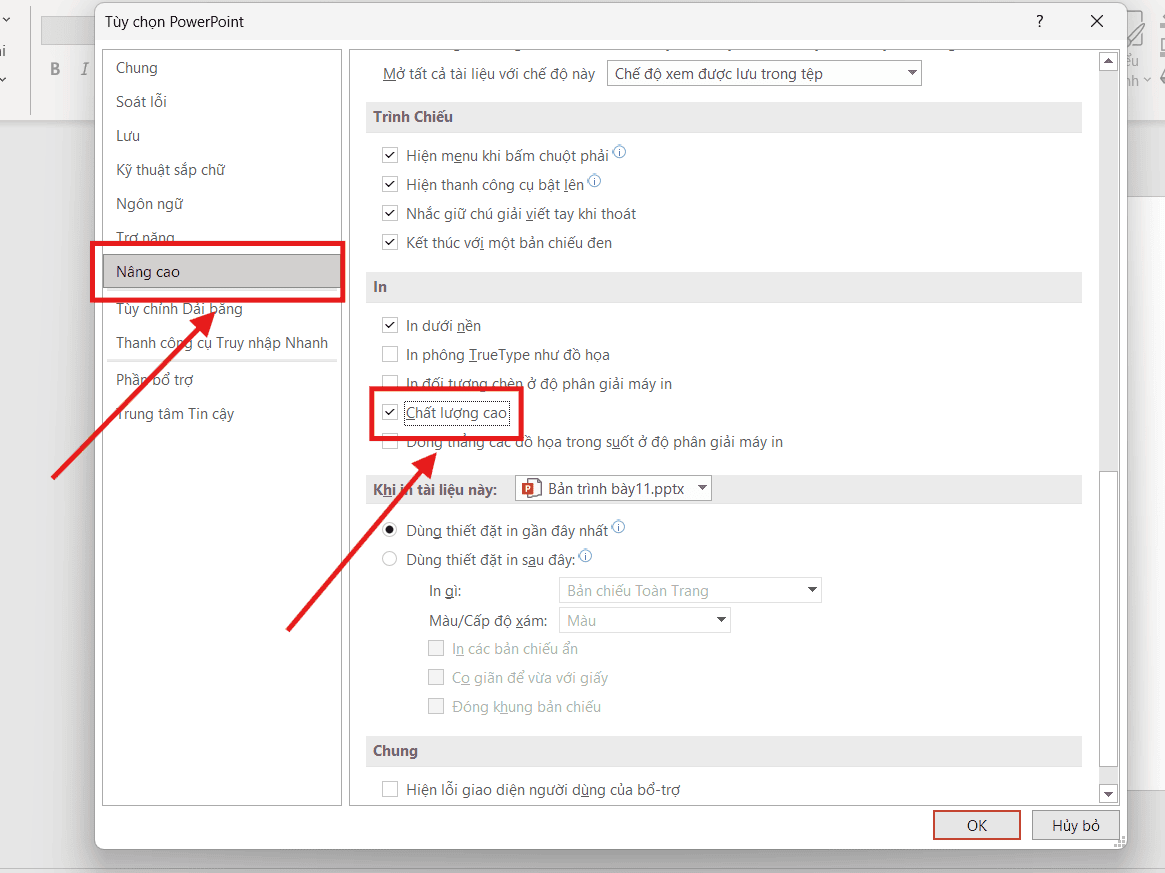Click info icon next to 'Dùng thiết đặt in sau đây'
1165x873 pixels.
point(586,557)
